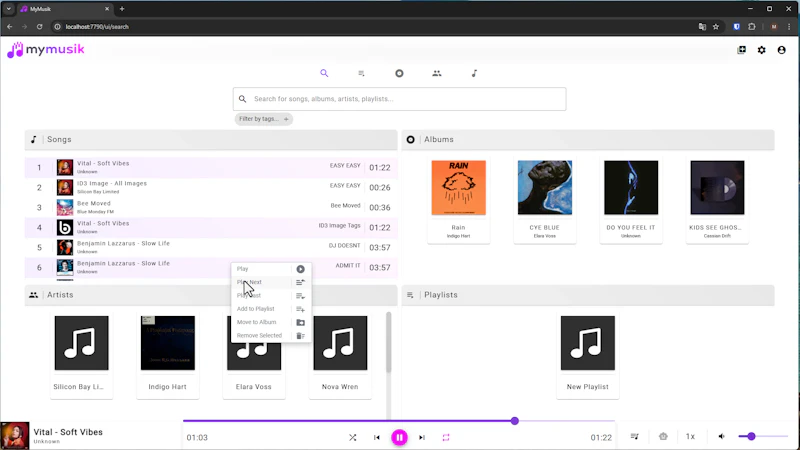Seek on the playback progress bar
Screen dimensions: 800x450
coord(398,421)
